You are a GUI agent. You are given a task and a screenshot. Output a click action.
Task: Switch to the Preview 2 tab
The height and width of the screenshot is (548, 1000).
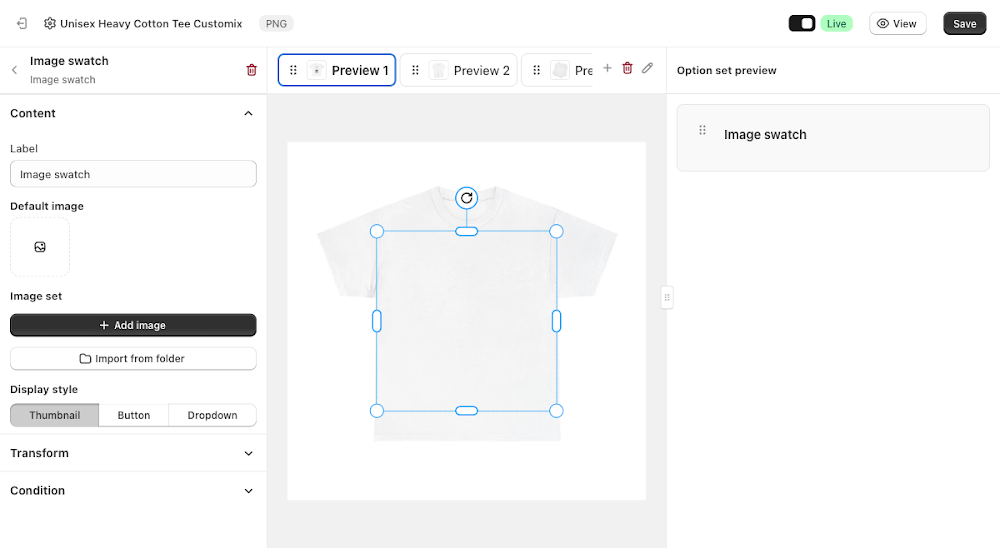point(459,70)
